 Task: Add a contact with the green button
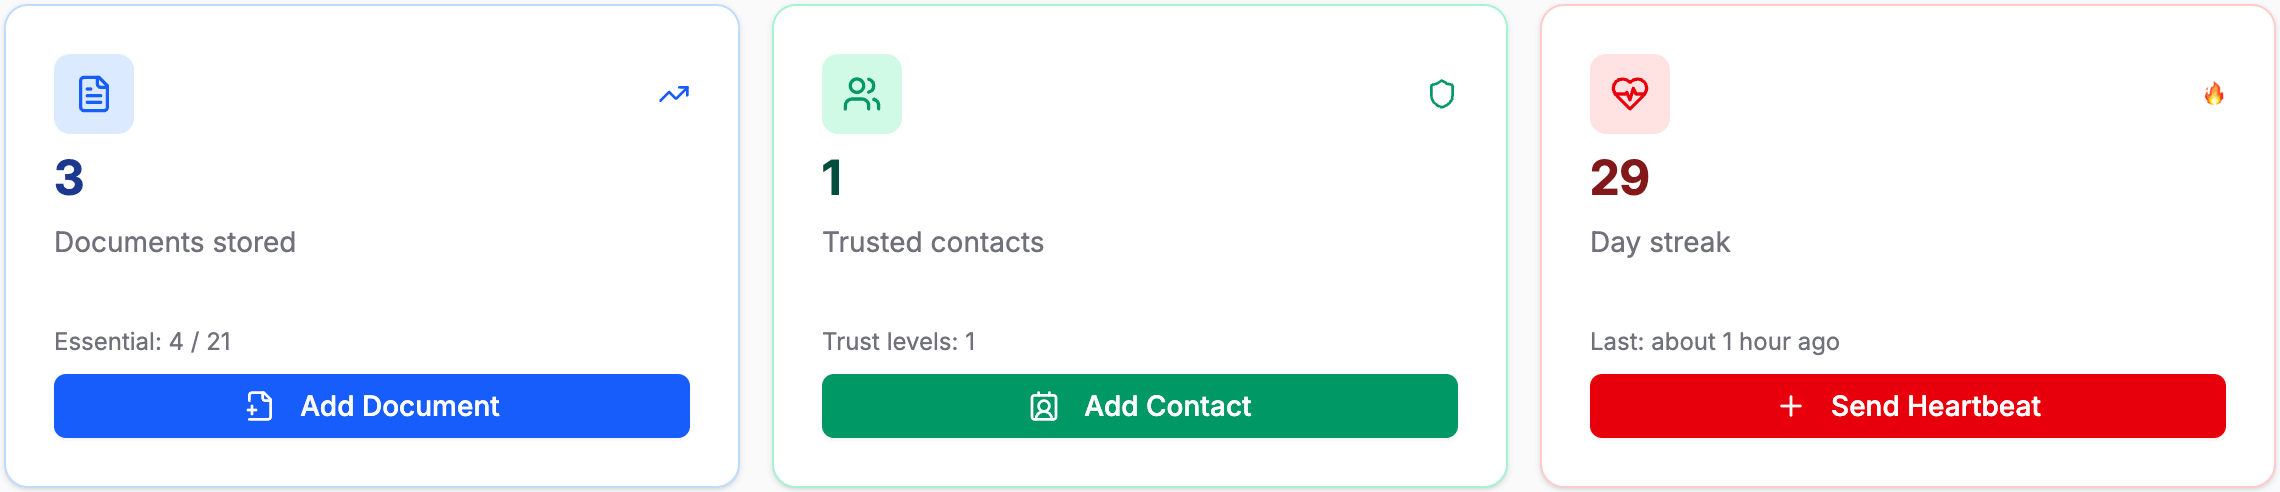1140,406
